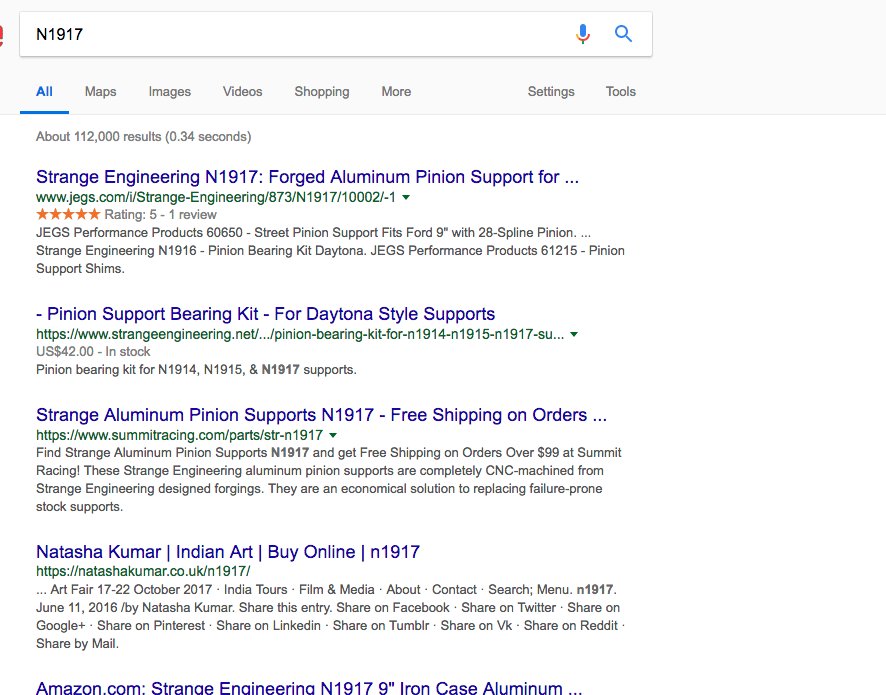Viewport: 886px width, 695px height.
Task: Open search Settings menu
Action: click(551, 92)
